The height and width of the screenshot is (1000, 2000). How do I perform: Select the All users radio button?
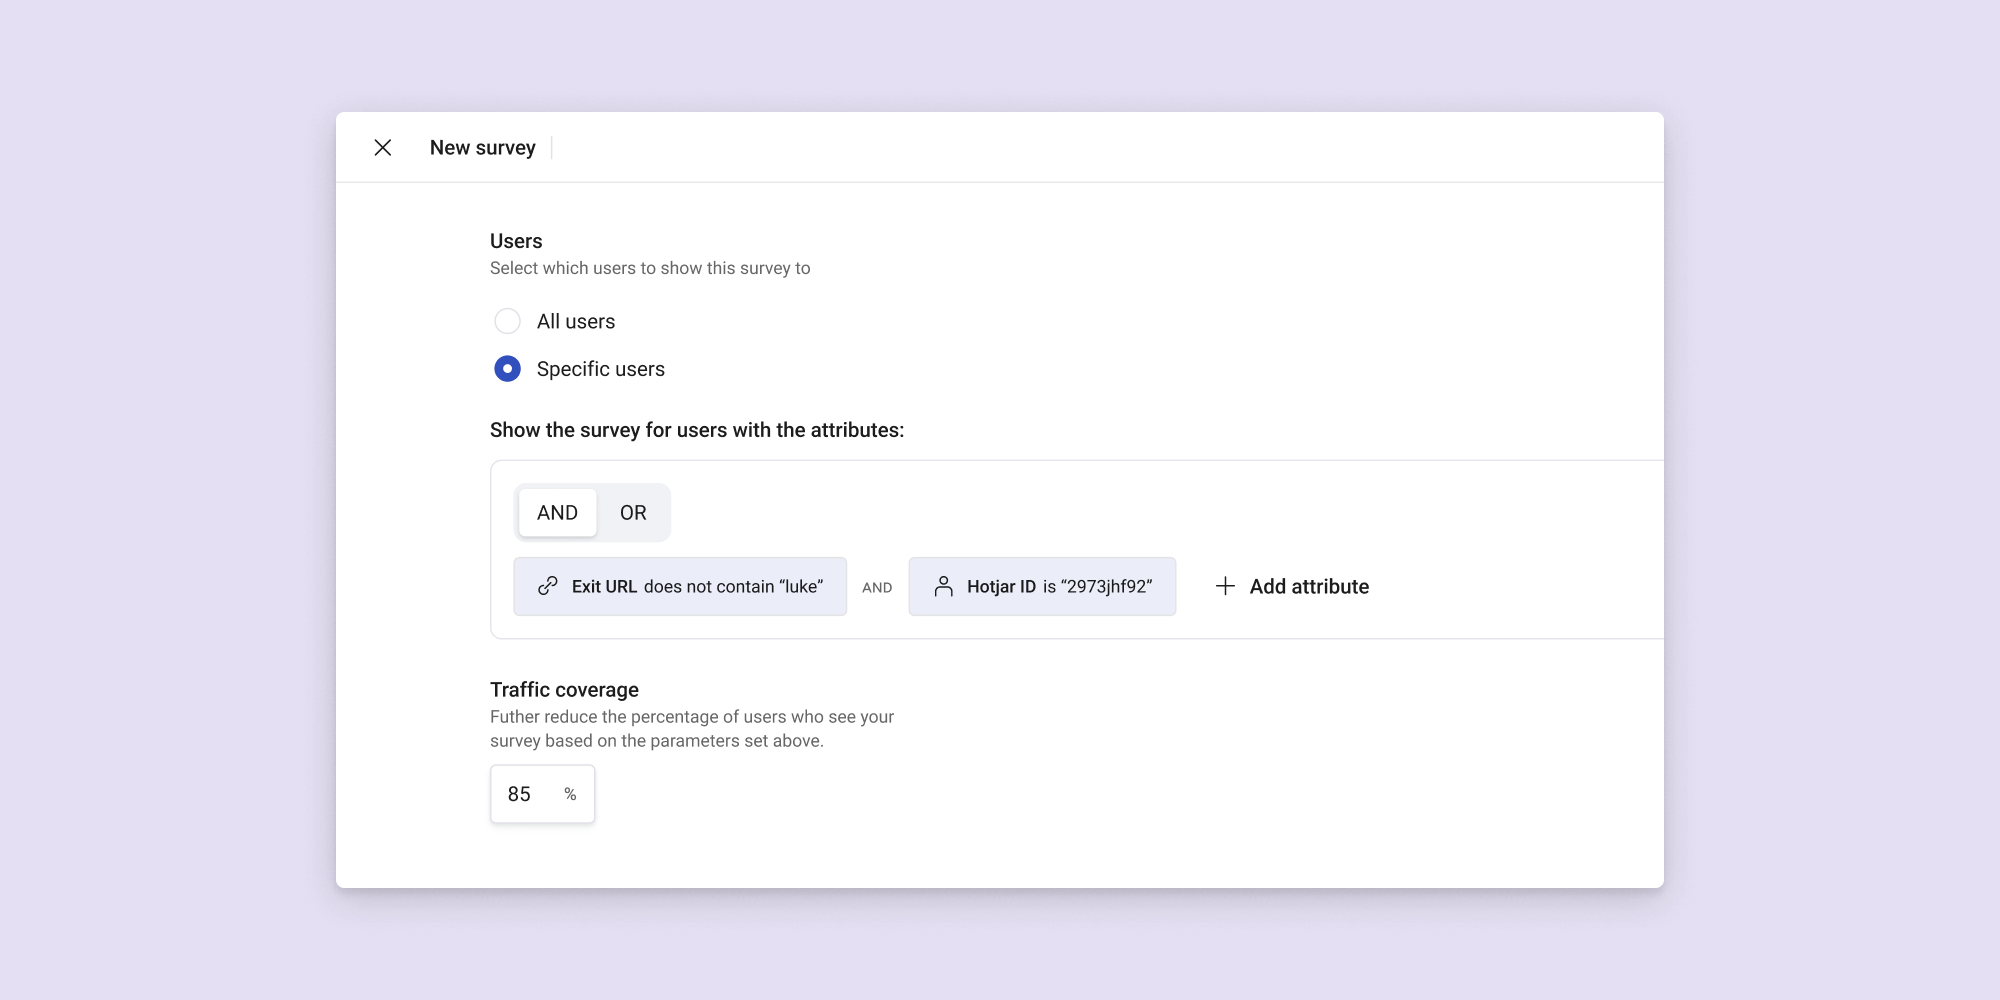pos(507,321)
